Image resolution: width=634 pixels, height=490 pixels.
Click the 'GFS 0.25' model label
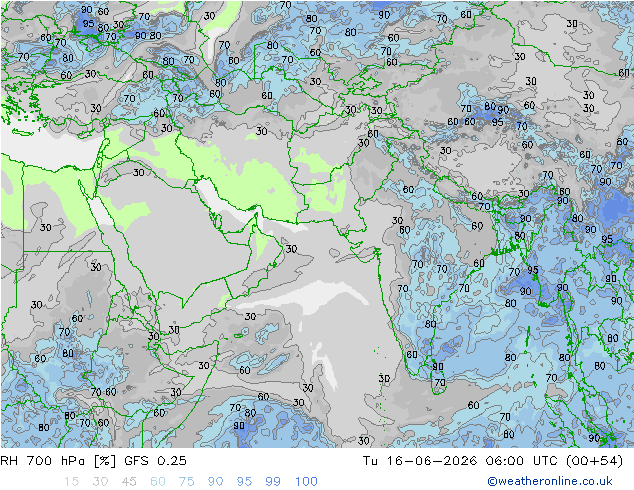155,460
